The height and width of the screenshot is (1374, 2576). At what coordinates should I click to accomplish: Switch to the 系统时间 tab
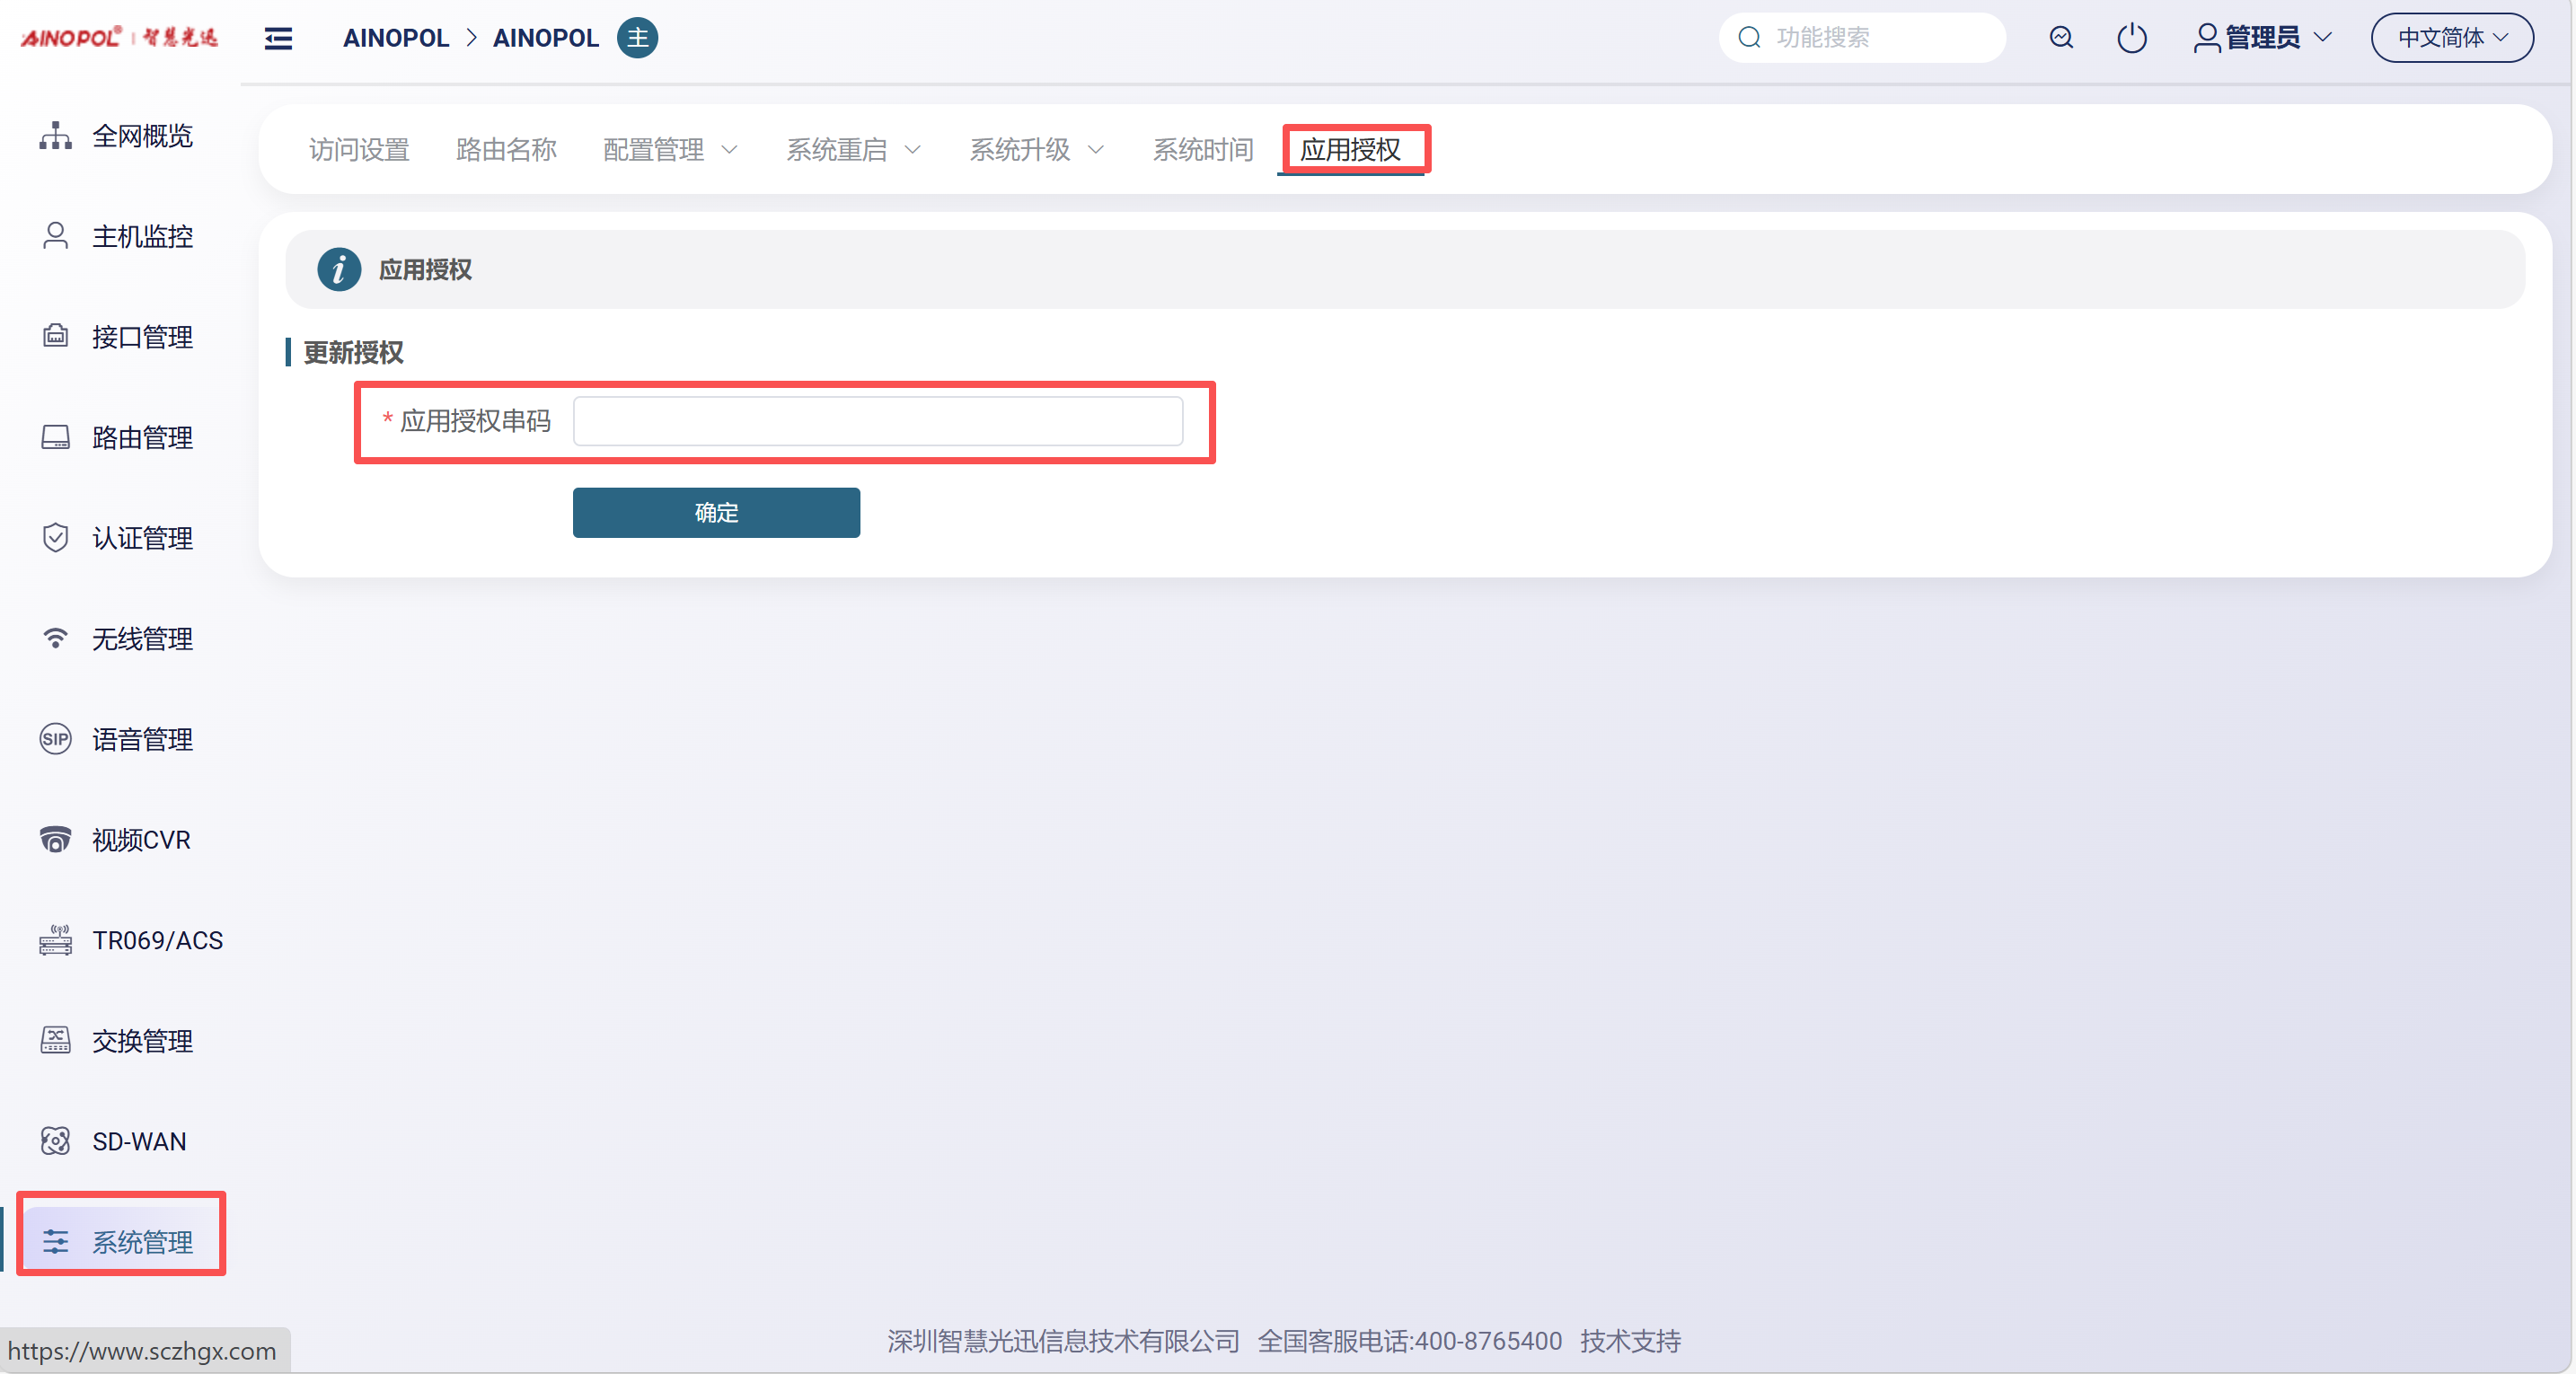click(x=1203, y=150)
